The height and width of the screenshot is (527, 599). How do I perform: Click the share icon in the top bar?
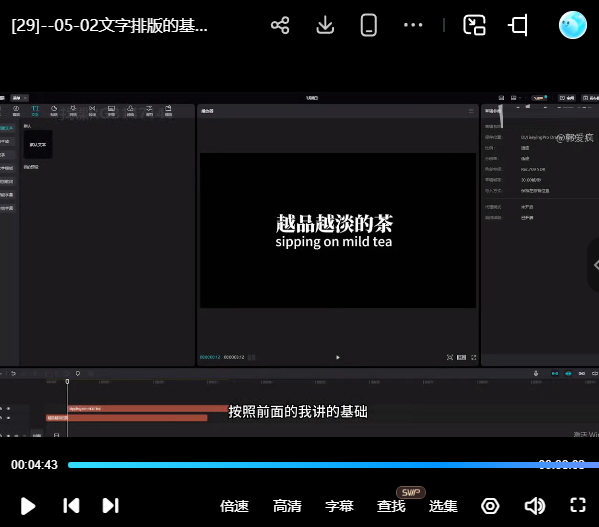coord(280,25)
